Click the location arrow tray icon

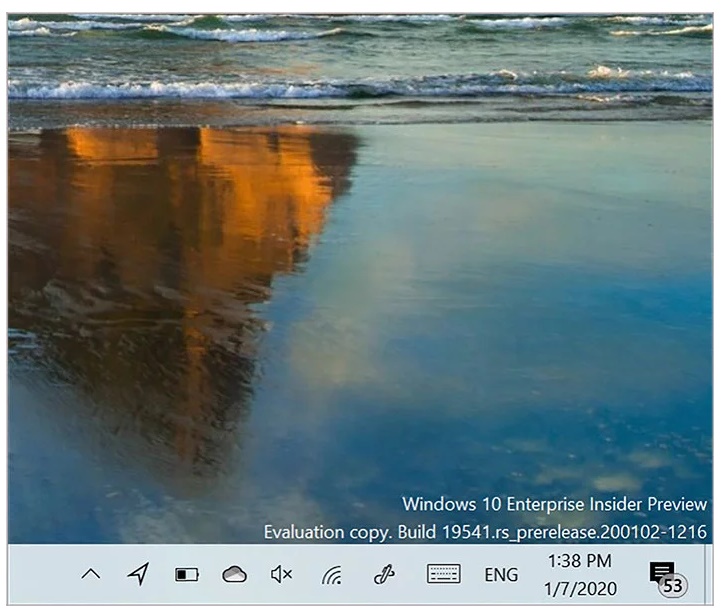click(139, 574)
